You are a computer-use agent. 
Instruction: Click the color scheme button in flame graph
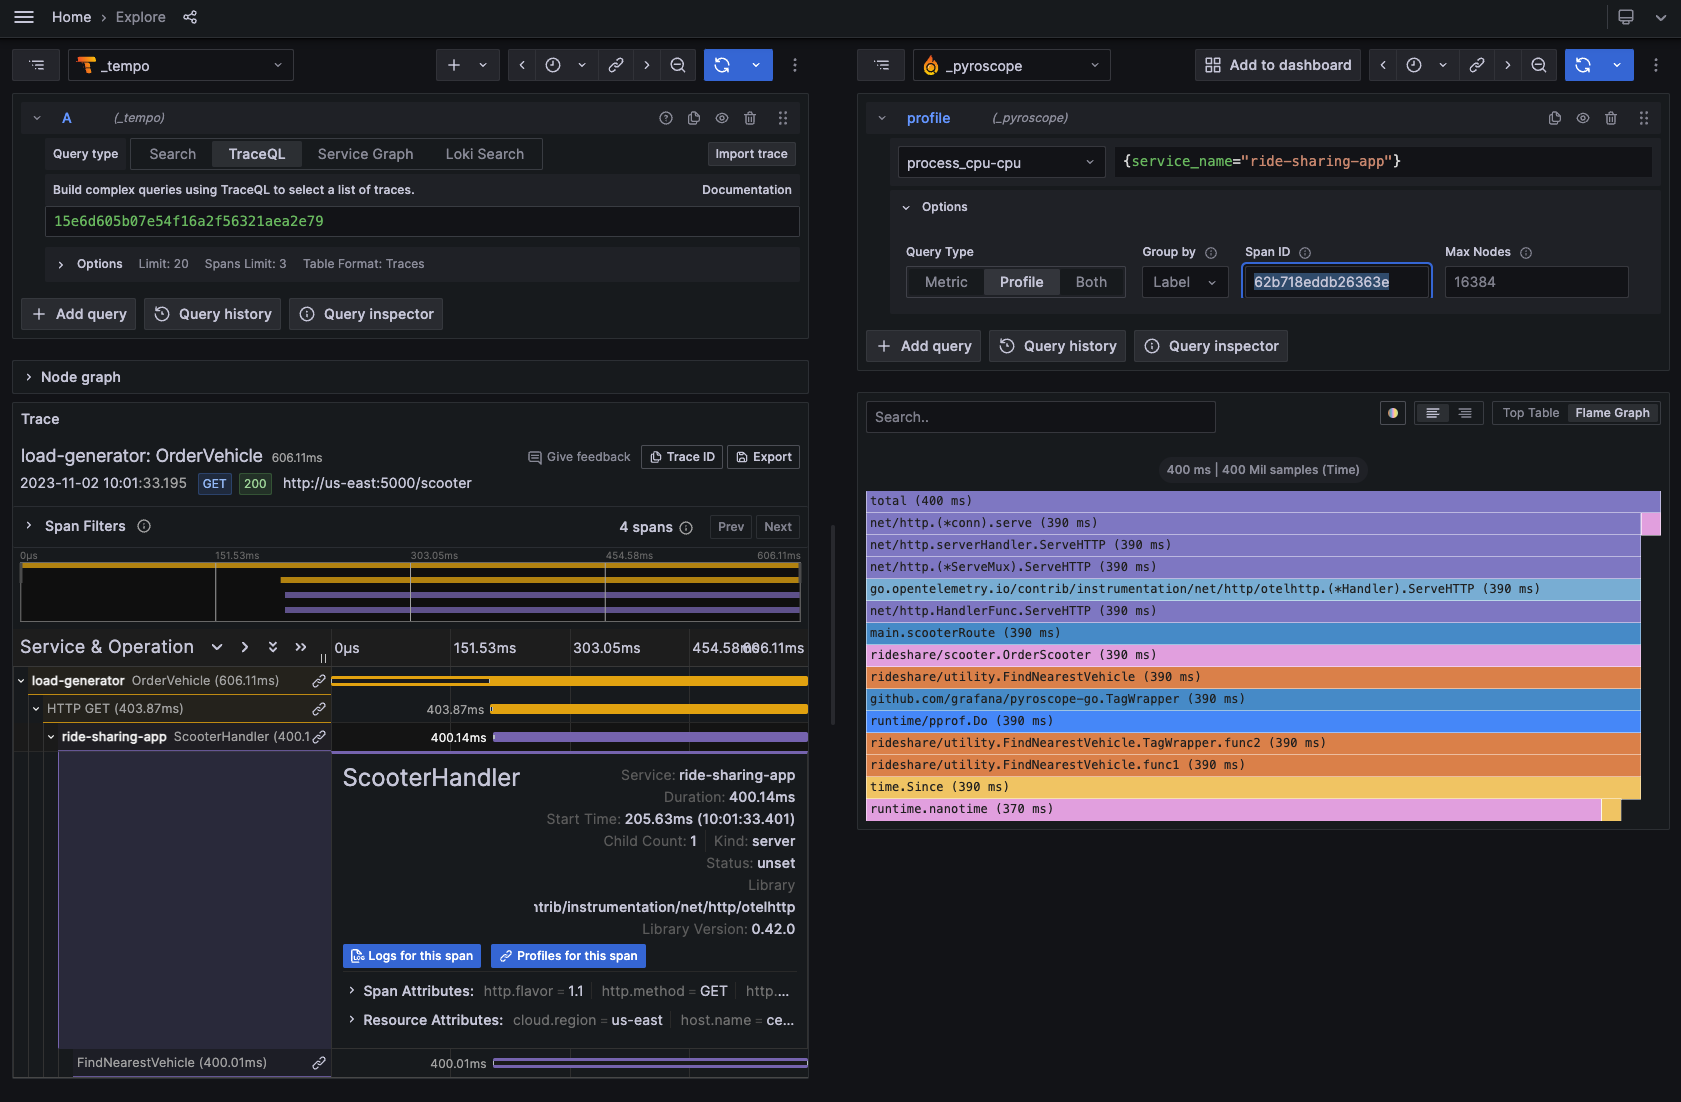1392,413
